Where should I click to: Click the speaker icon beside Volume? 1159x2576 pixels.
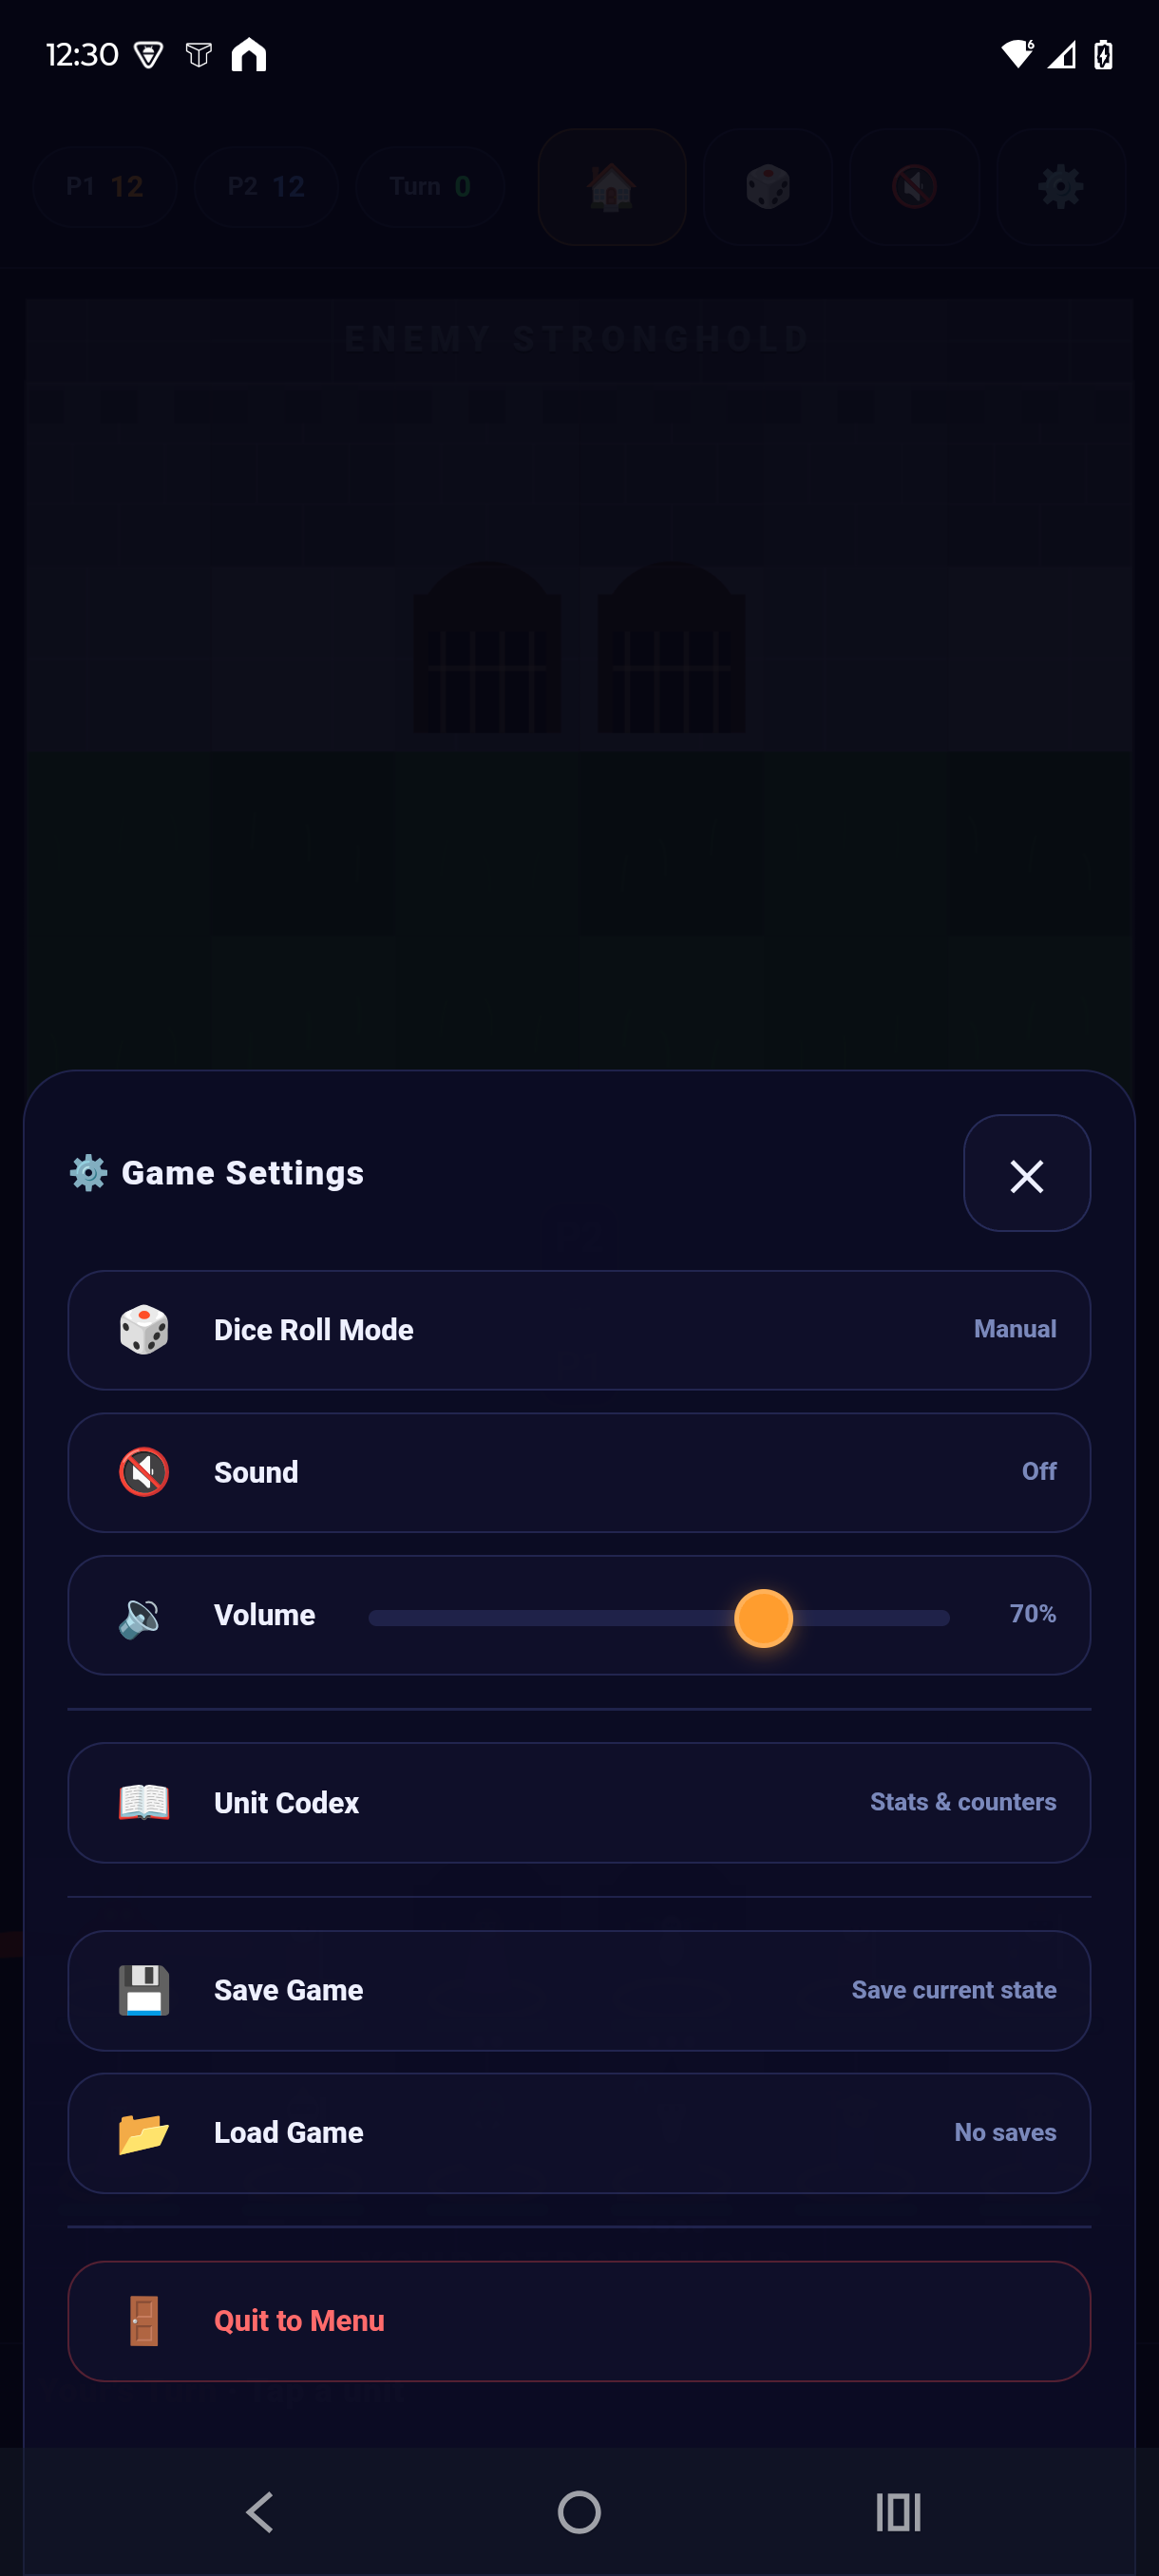tap(141, 1616)
